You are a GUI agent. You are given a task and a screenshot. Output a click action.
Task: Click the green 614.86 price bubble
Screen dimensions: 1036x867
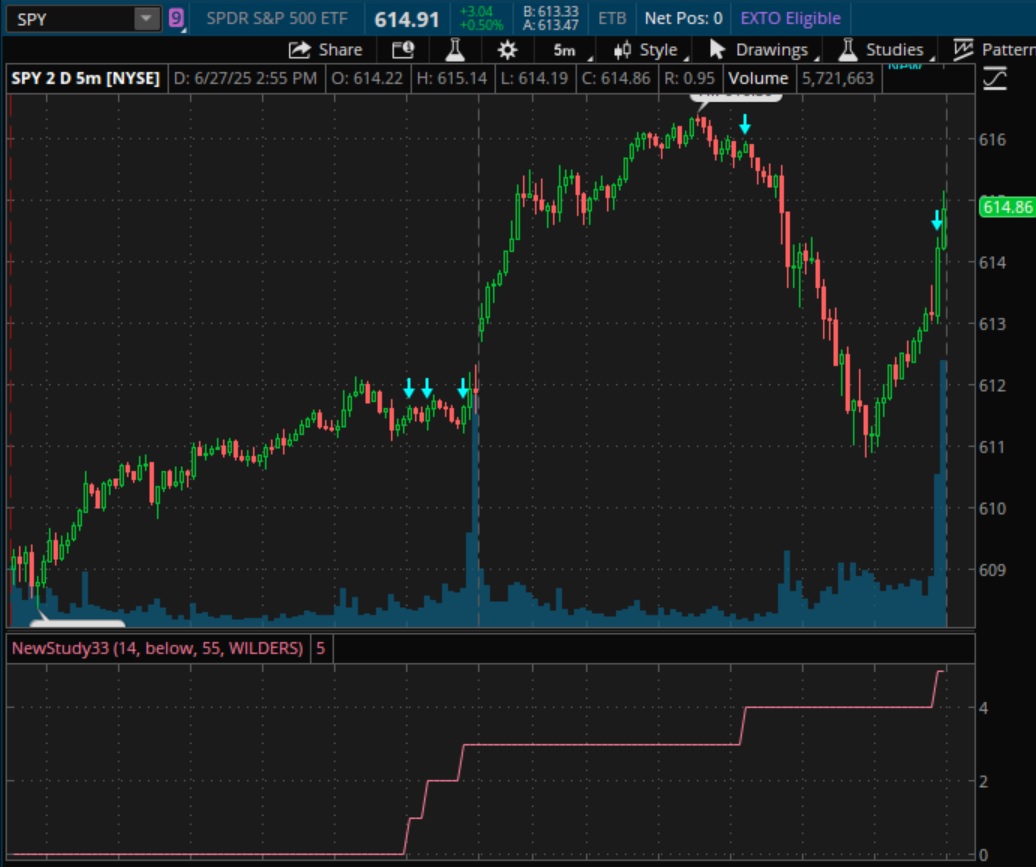click(x=1006, y=207)
